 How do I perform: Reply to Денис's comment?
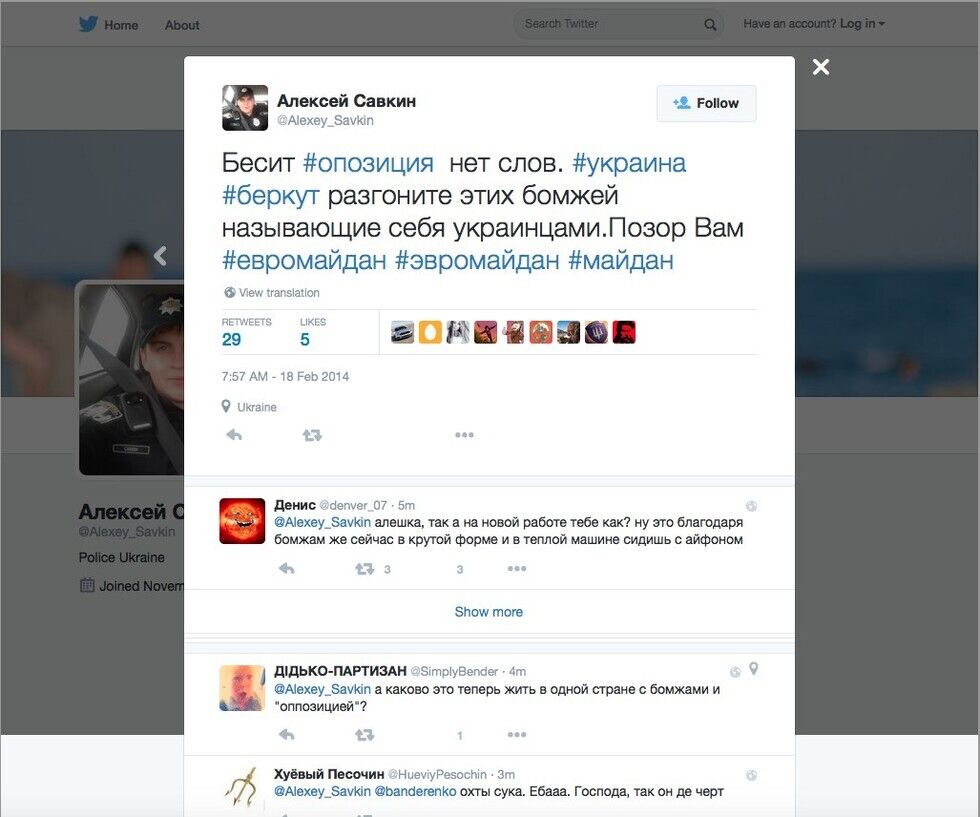click(x=286, y=568)
